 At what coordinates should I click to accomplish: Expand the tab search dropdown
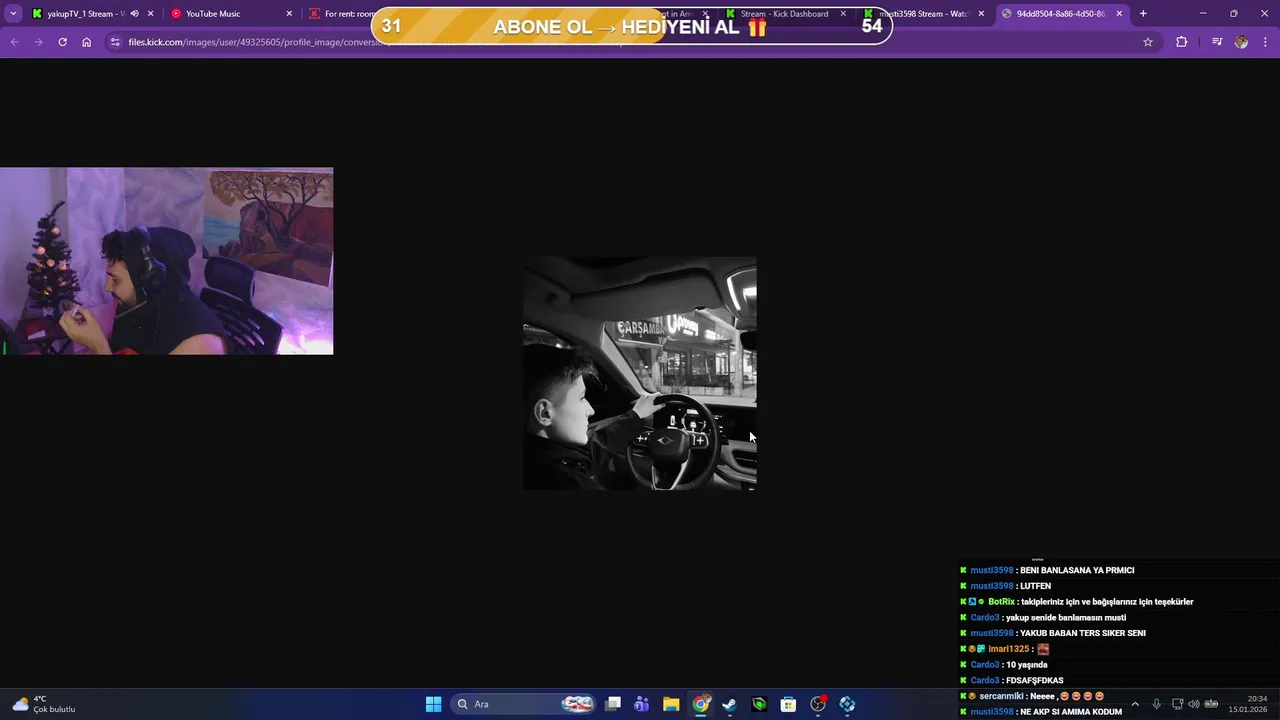13,14
